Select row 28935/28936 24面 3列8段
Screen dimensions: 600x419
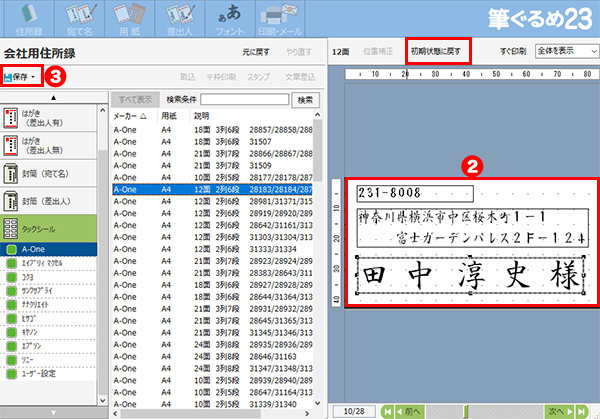(212, 345)
